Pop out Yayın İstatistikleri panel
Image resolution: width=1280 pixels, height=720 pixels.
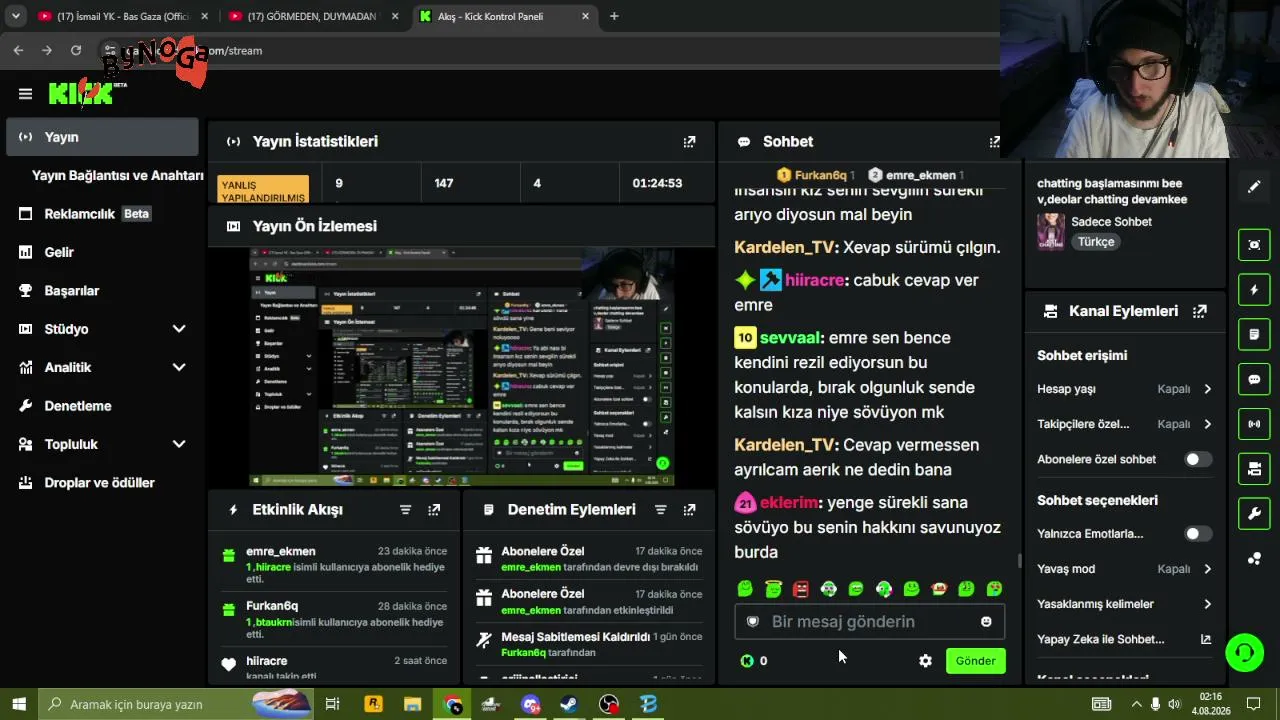click(x=689, y=142)
